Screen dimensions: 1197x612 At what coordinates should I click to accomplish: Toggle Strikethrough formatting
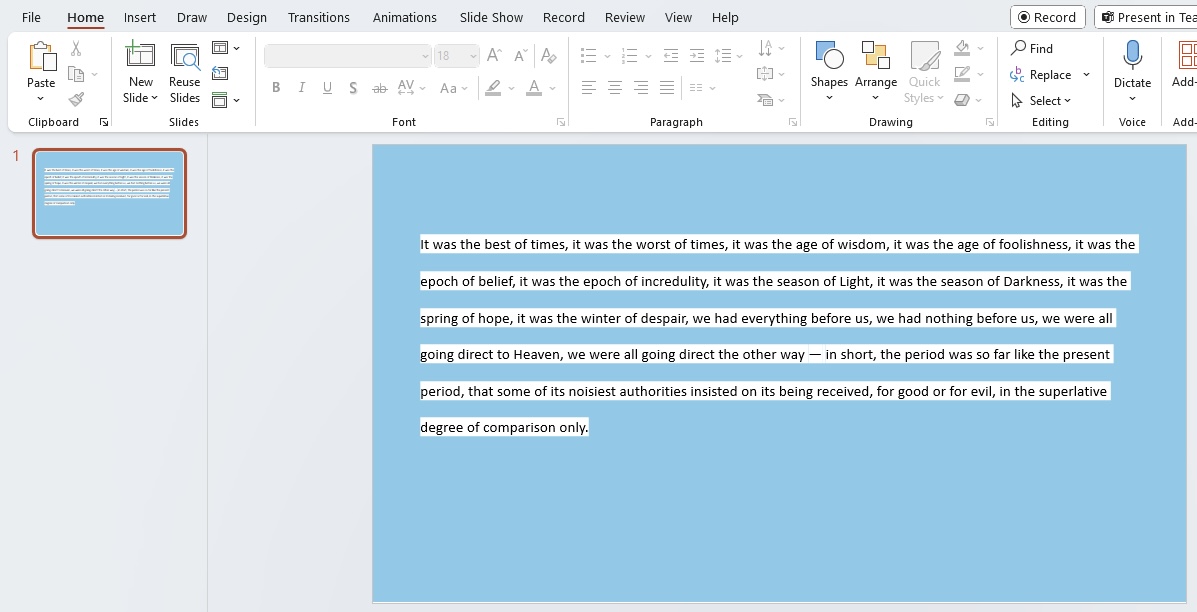coord(379,88)
